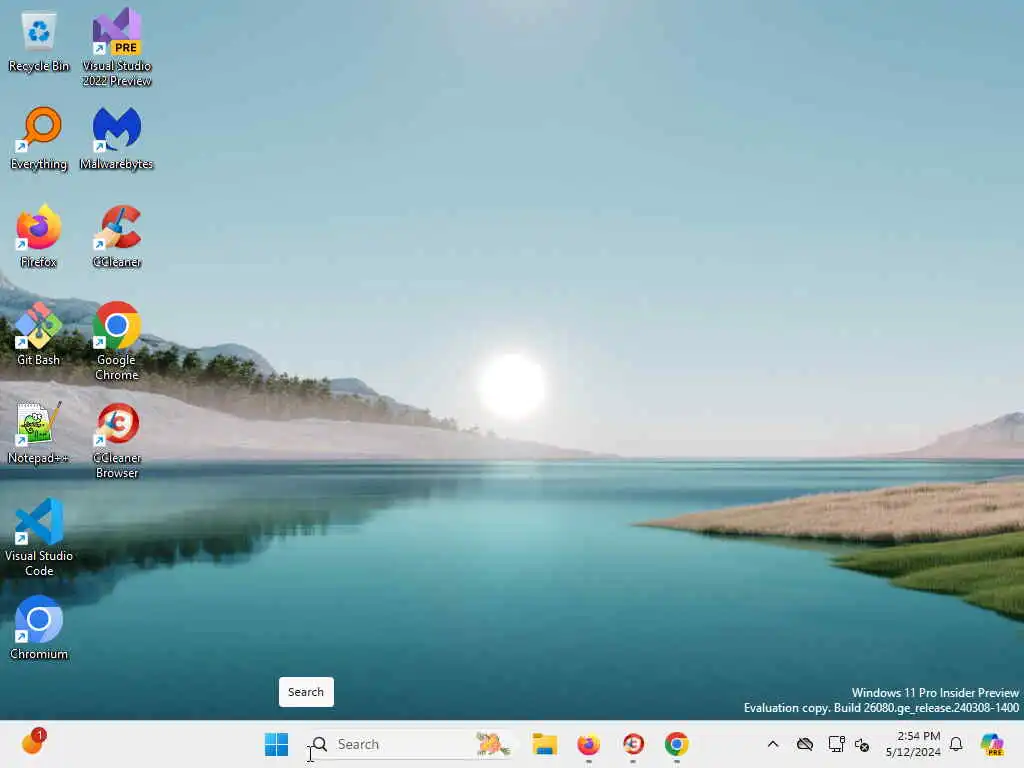The width and height of the screenshot is (1024, 768).
Task: Click the search highlight flower image
Action: tap(492, 744)
